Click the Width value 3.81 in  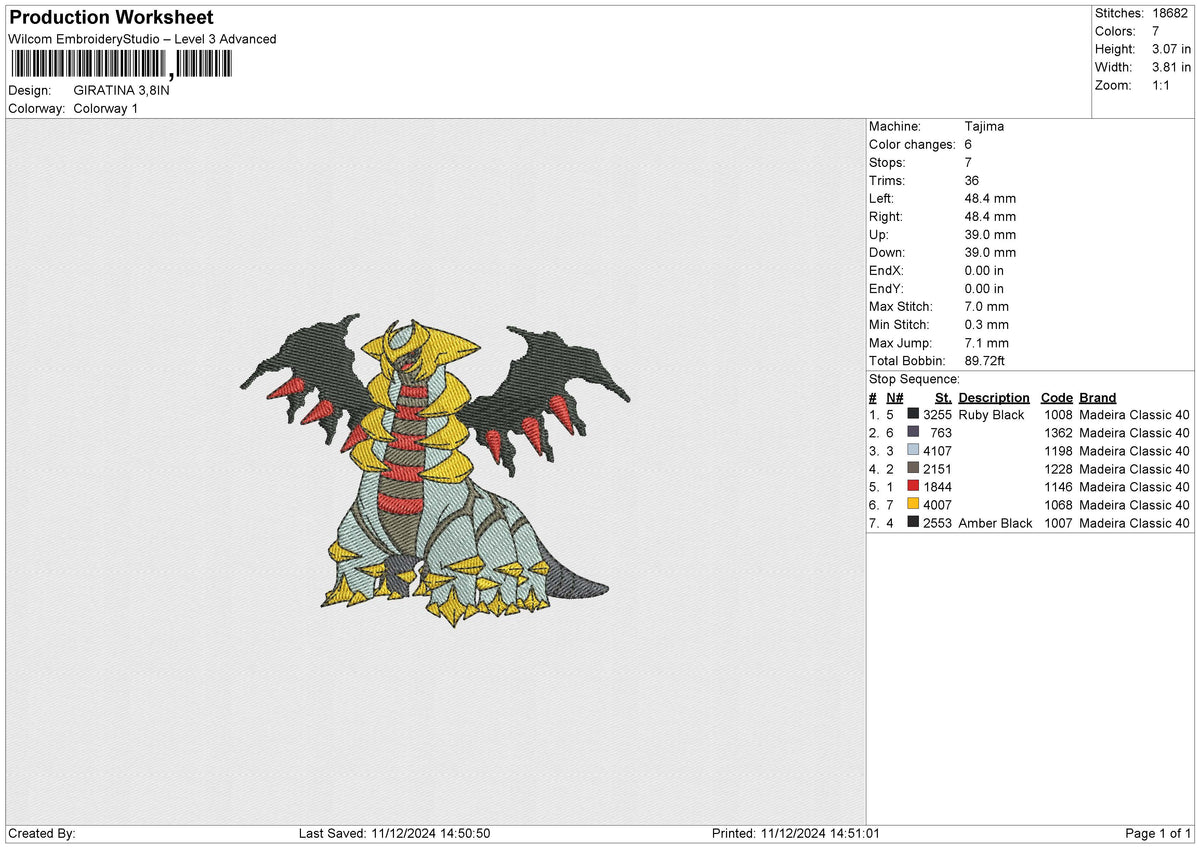[1171, 67]
